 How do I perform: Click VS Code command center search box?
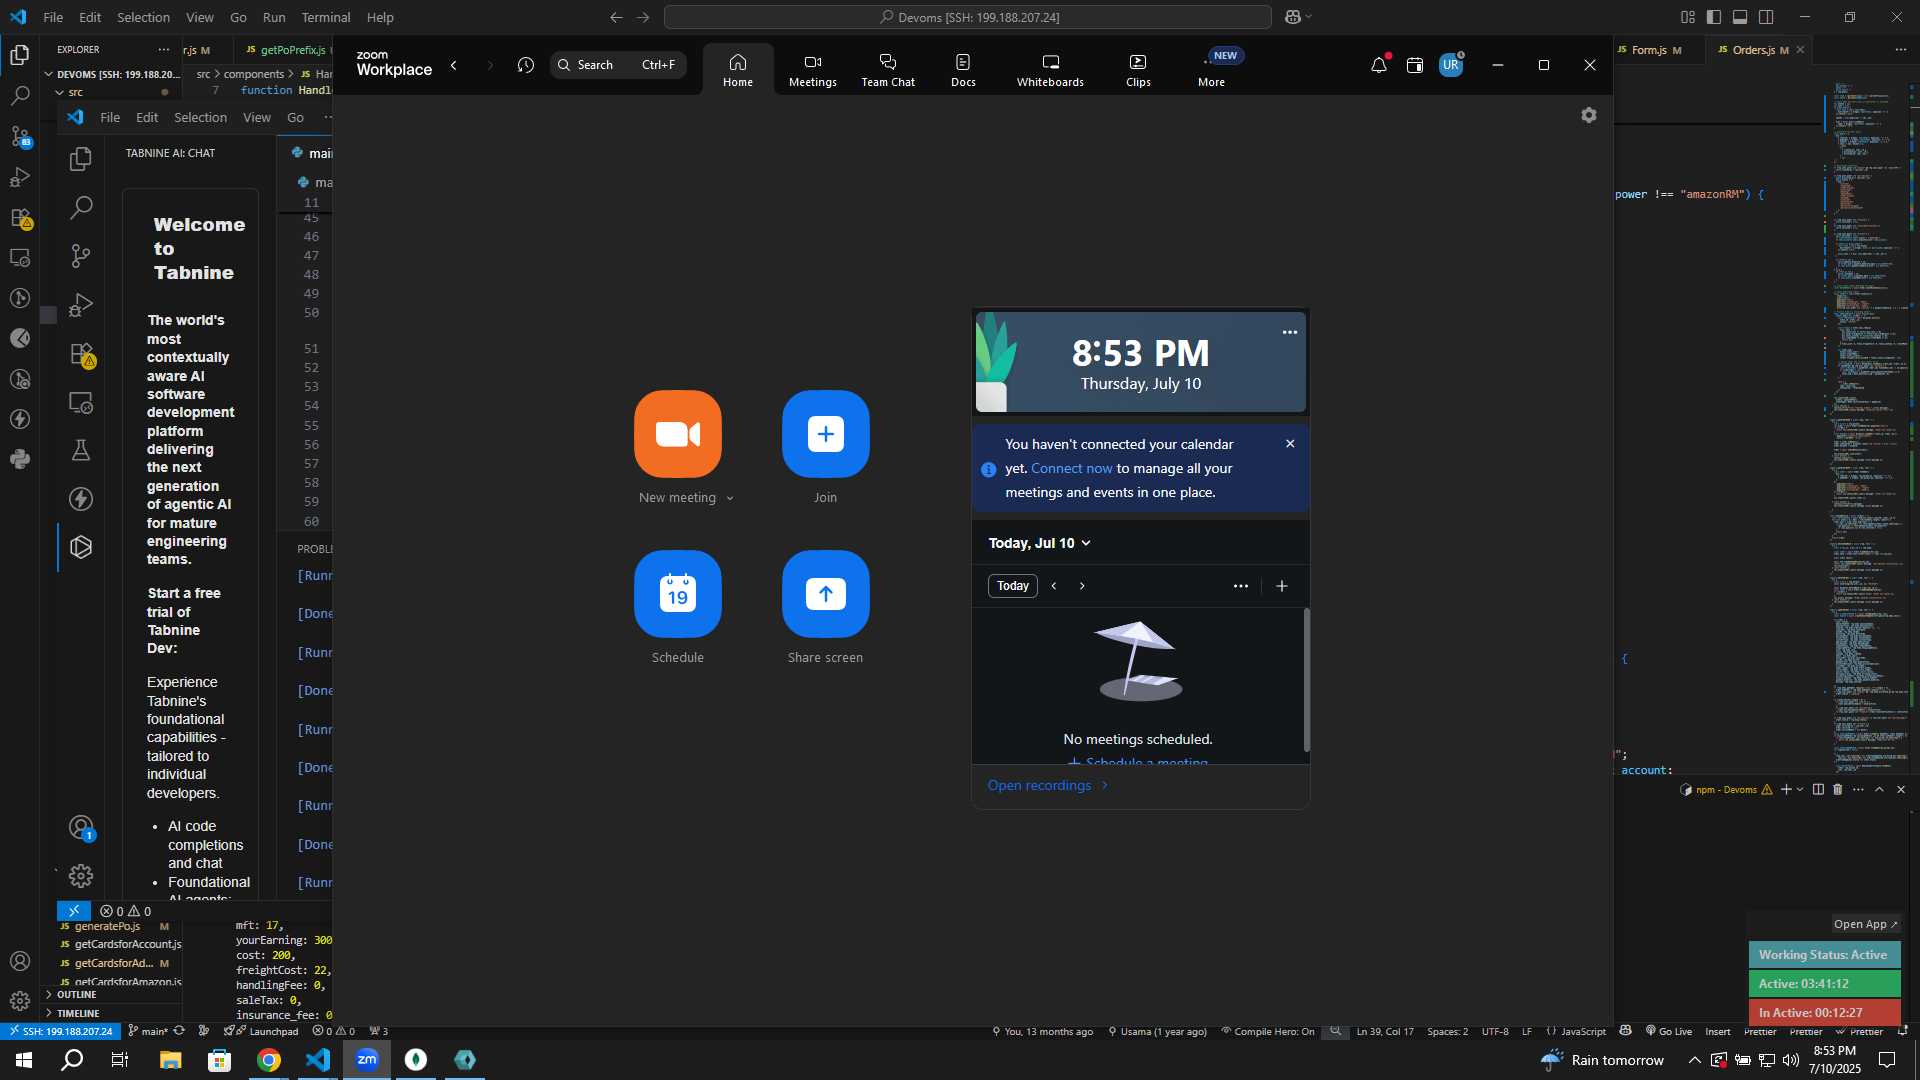[x=968, y=17]
